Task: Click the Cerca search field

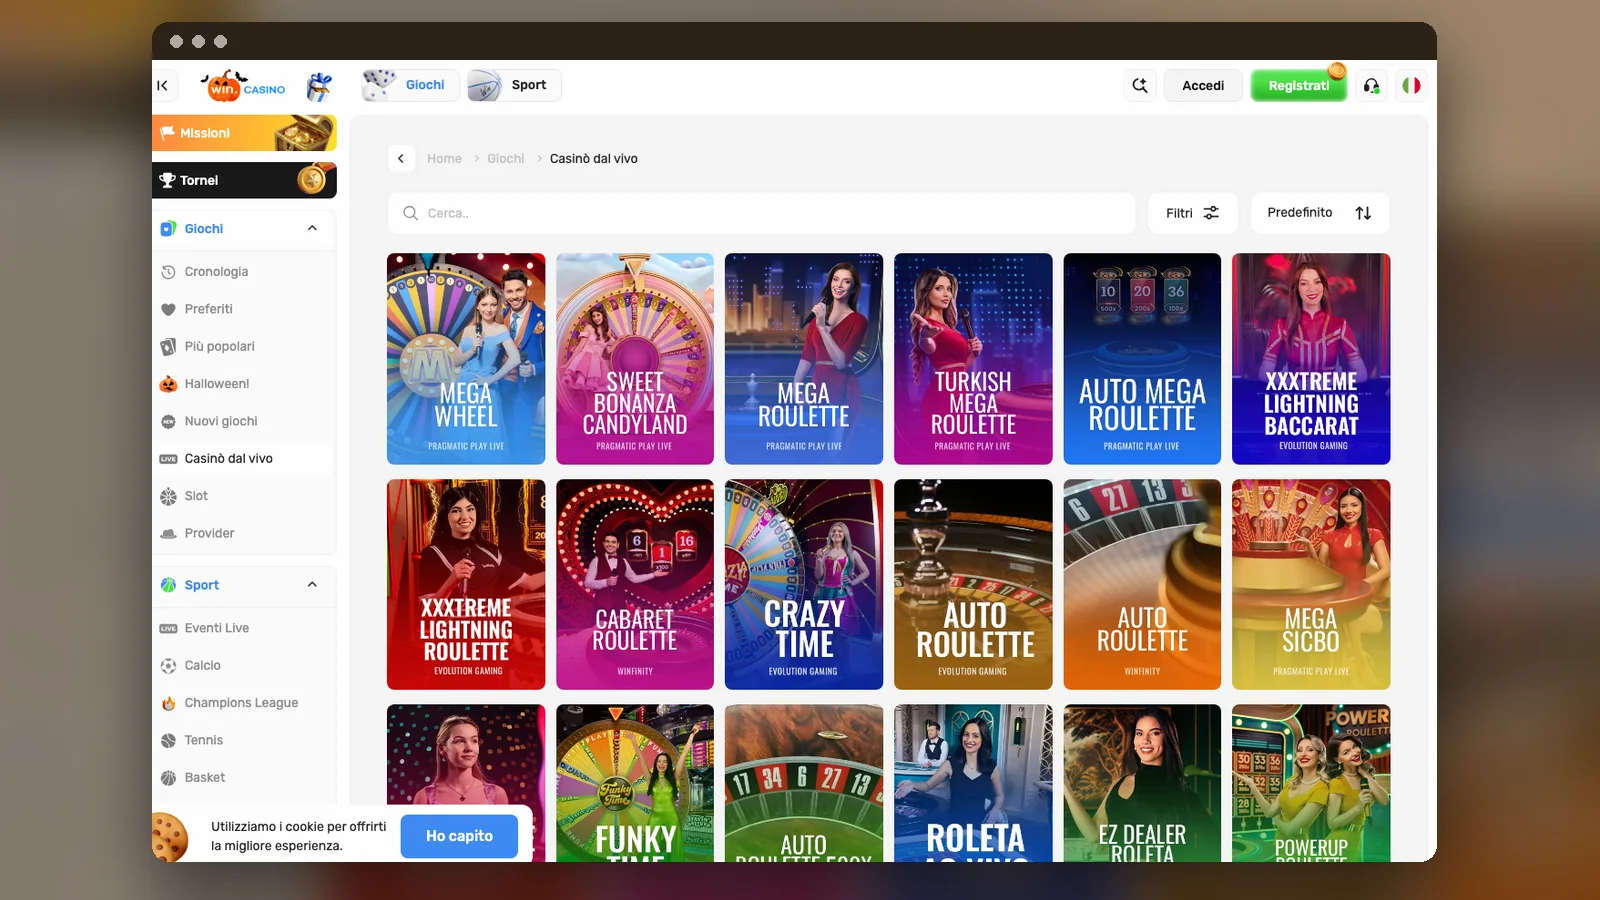Action: (x=761, y=213)
